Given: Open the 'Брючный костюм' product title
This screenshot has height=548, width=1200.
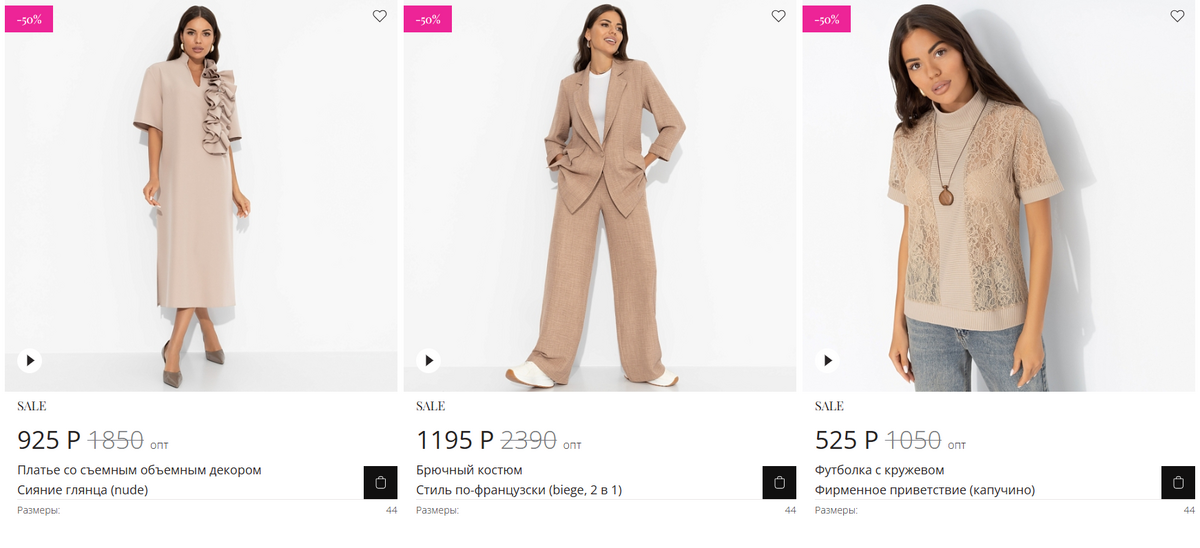Looking at the screenshot, I should coord(469,470).
